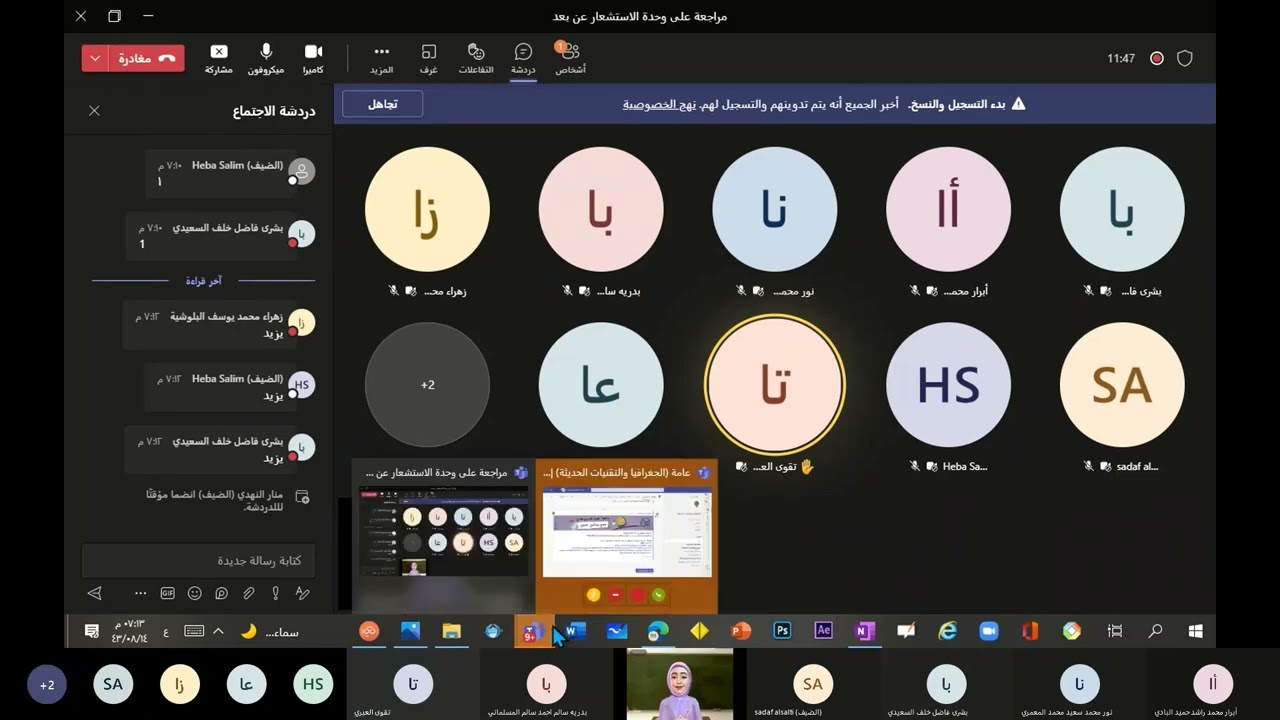Open PowerPoint from taskbar
The height and width of the screenshot is (720, 1280).
pyautogui.click(x=741, y=631)
